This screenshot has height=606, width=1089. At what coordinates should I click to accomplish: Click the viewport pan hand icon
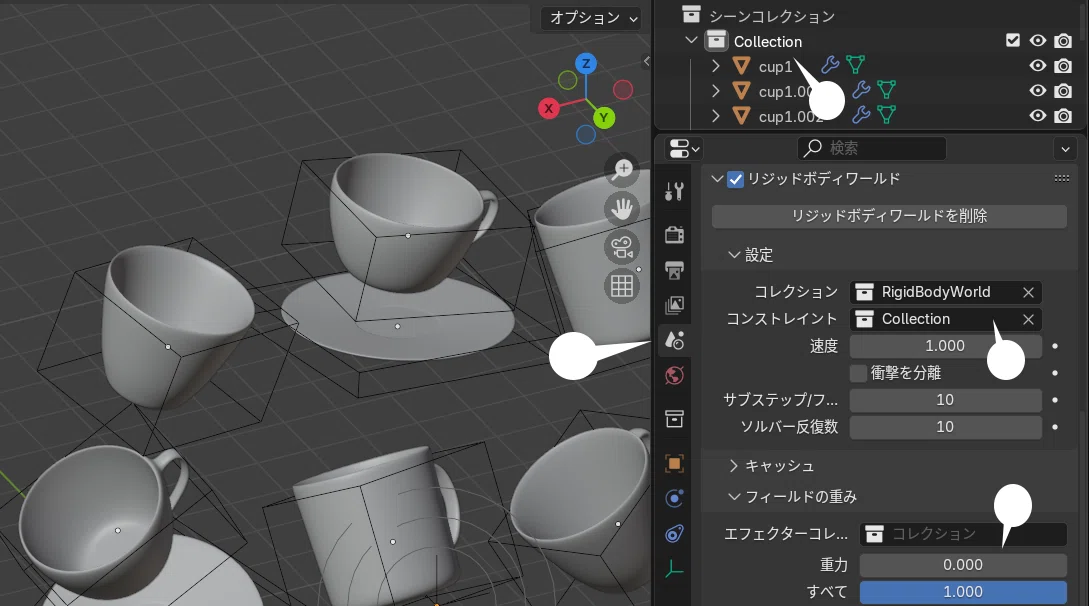coord(622,208)
